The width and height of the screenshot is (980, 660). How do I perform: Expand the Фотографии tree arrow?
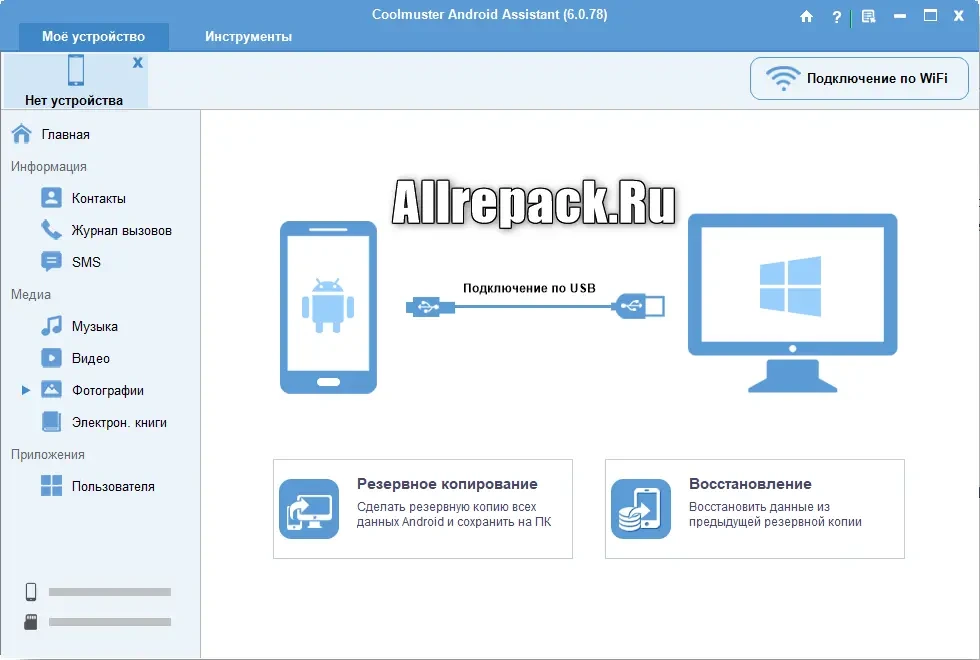26,390
